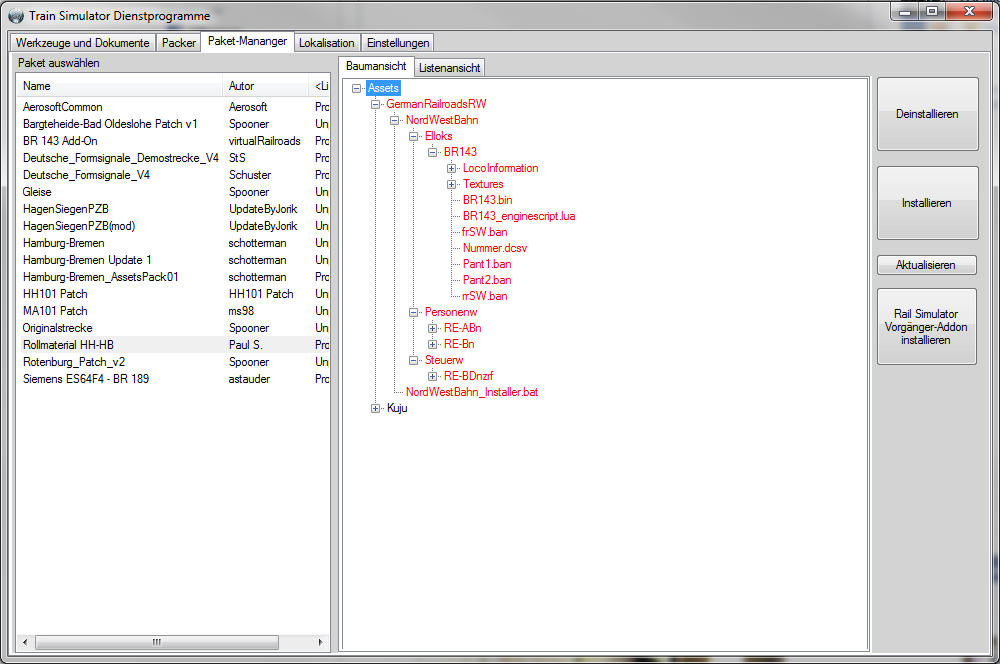Collapse the Elloks folder node
Screen dimensions: 1000x664
414,136
